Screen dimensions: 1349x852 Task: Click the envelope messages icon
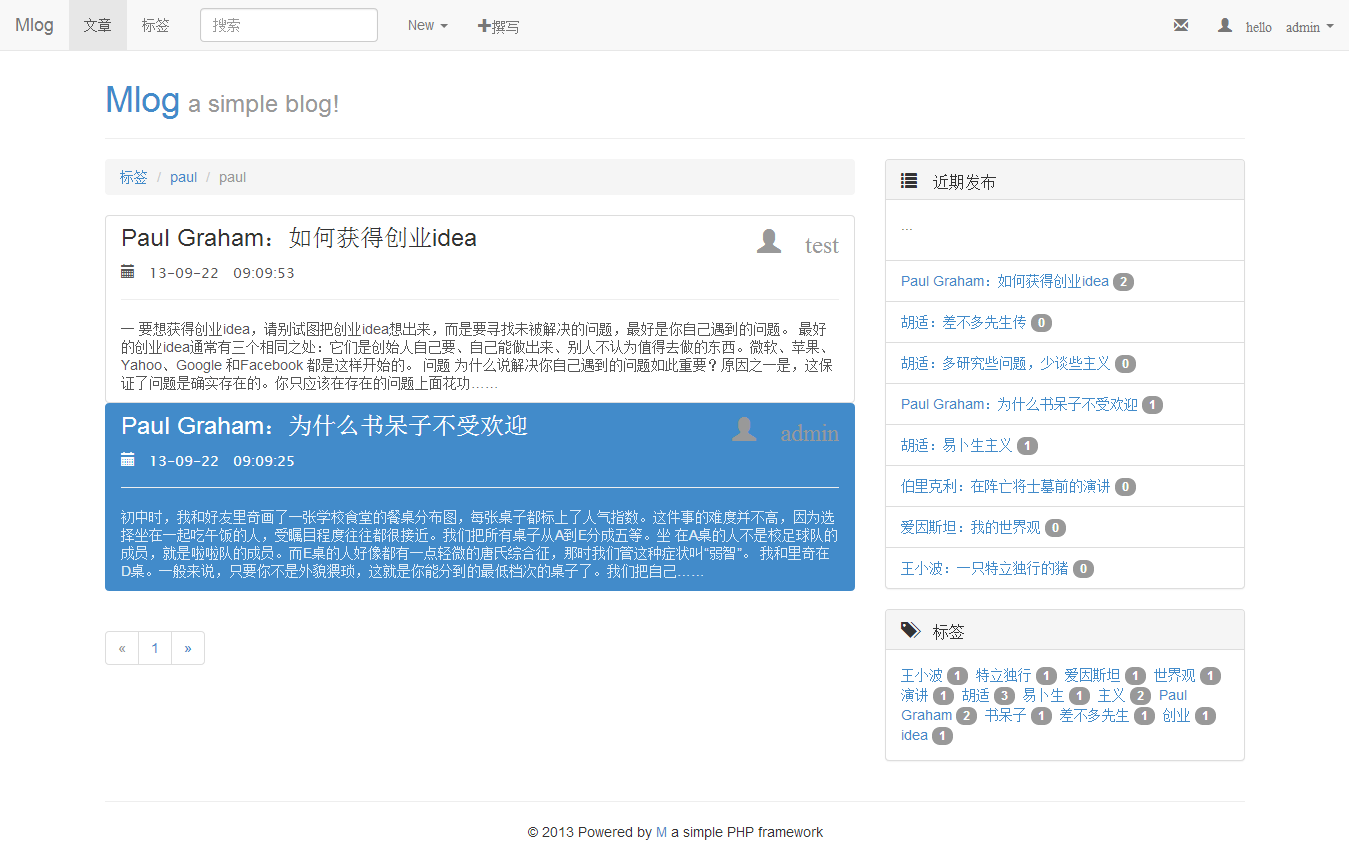tap(1181, 26)
